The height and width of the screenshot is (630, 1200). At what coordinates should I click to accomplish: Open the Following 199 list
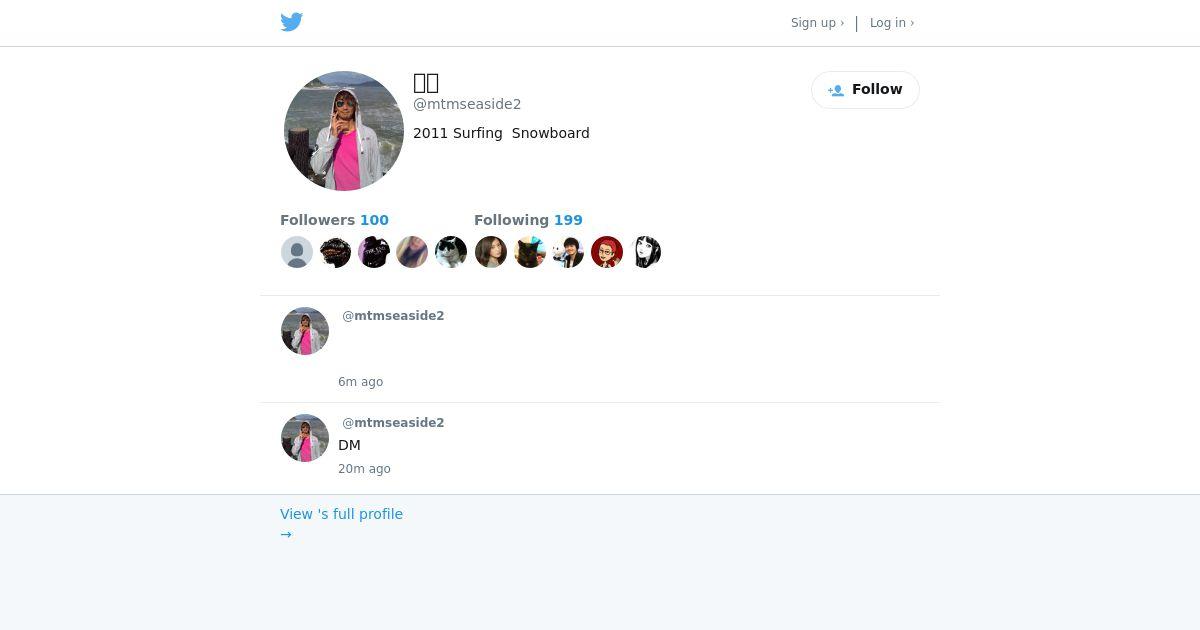[x=528, y=220]
